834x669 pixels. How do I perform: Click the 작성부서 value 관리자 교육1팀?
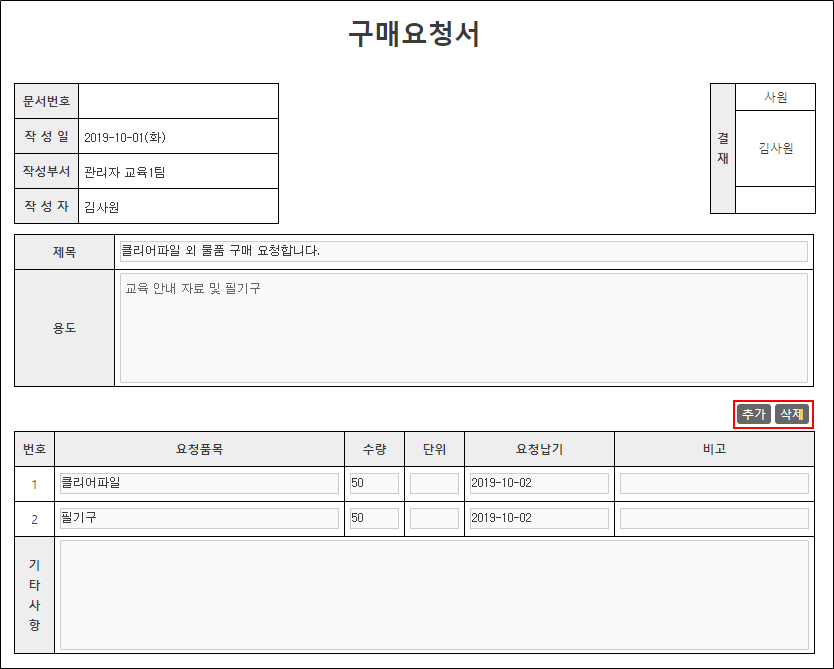pos(125,172)
